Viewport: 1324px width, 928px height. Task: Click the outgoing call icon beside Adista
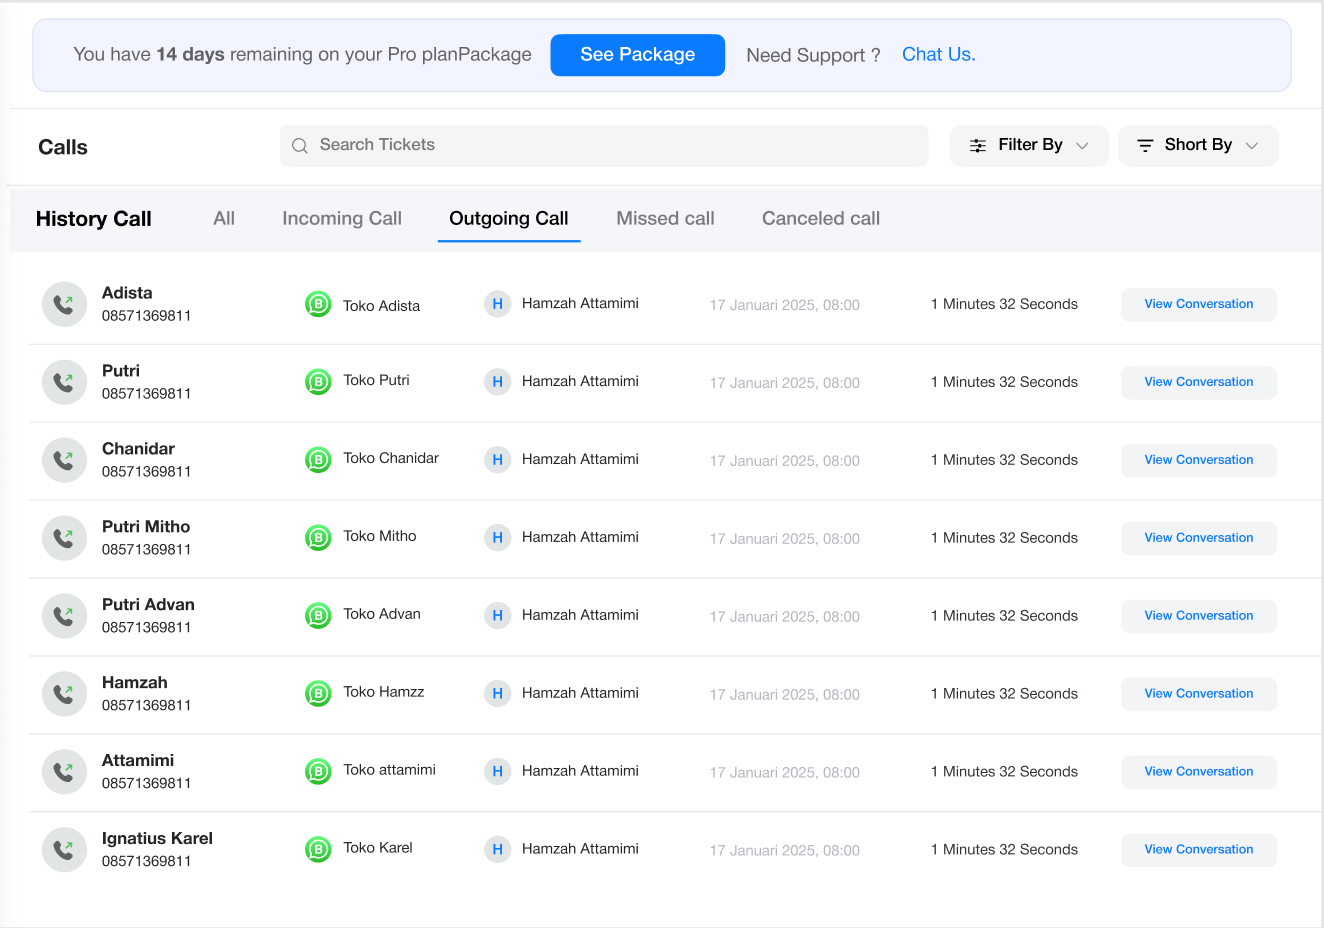pos(64,304)
